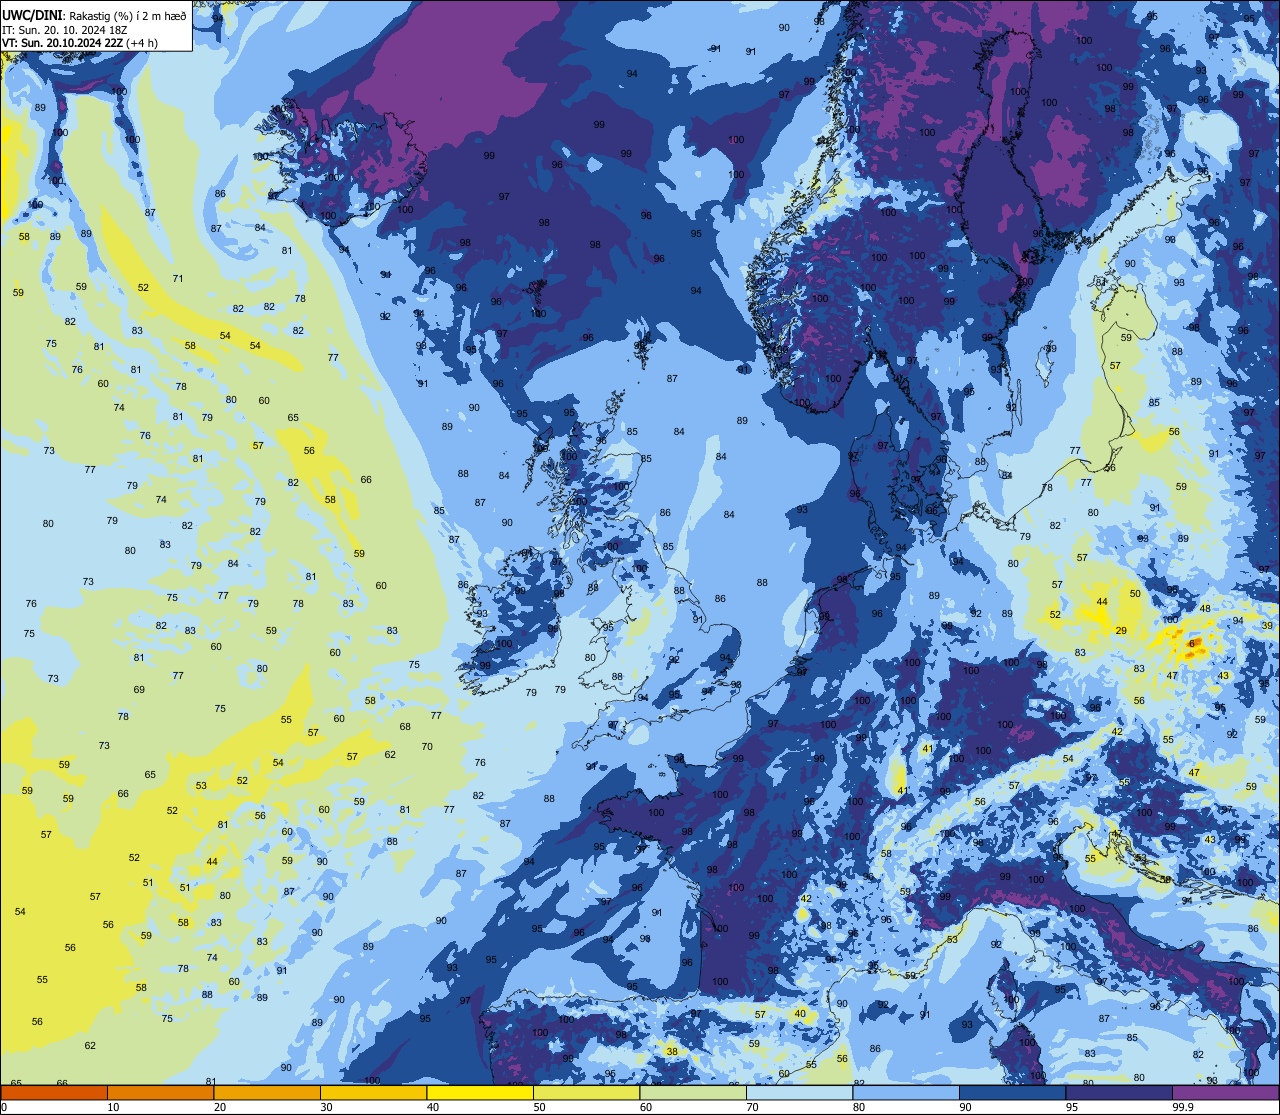Image resolution: width=1280 pixels, height=1115 pixels.
Task: Select the legend swatch between 30 and 40
Action: tap(373, 1092)
